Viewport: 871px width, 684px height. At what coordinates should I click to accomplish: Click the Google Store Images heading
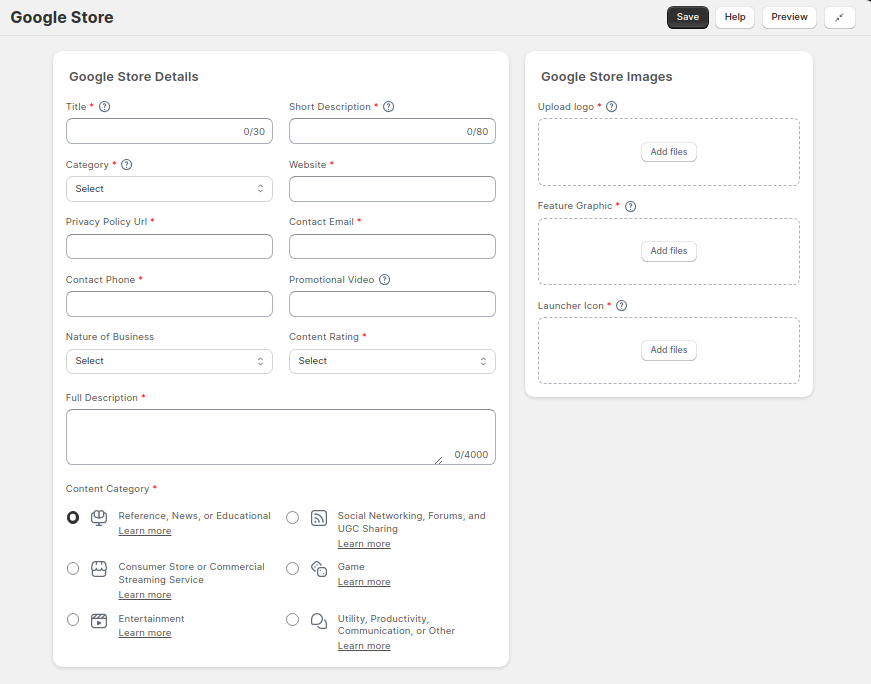(x=607, y=77)
